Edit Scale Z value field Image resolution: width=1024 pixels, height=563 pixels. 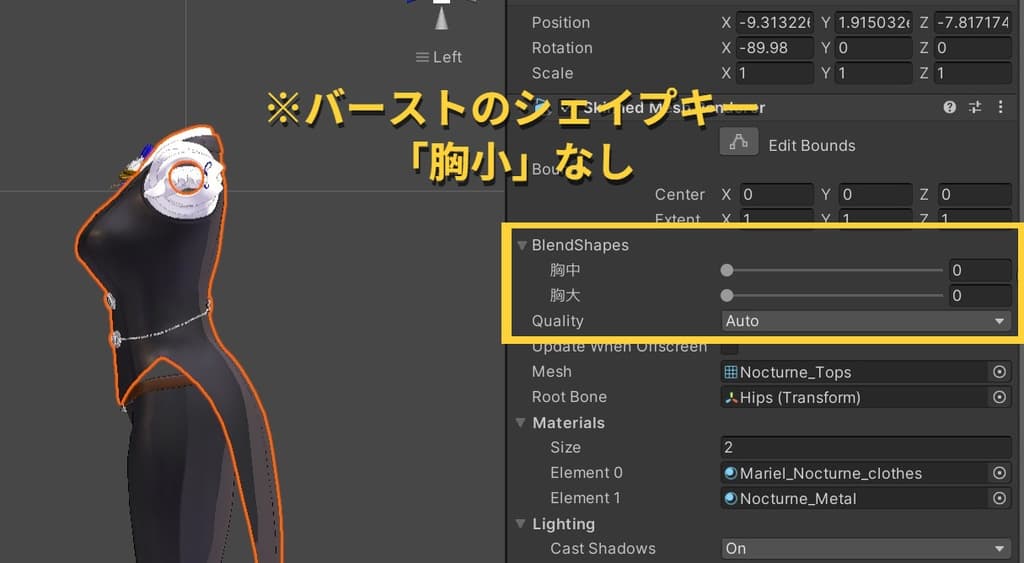click(973, 73)
